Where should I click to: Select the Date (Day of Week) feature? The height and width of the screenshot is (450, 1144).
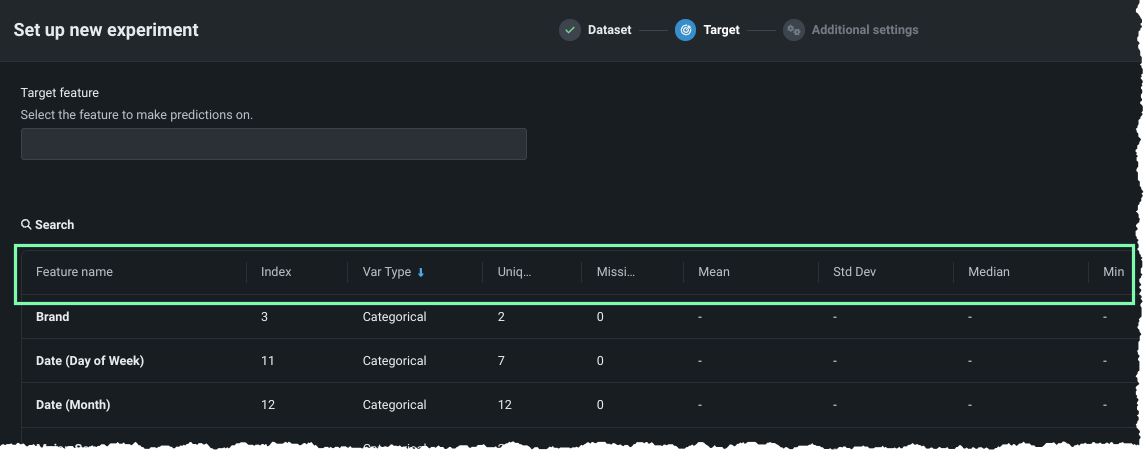(x=89, y=361)
